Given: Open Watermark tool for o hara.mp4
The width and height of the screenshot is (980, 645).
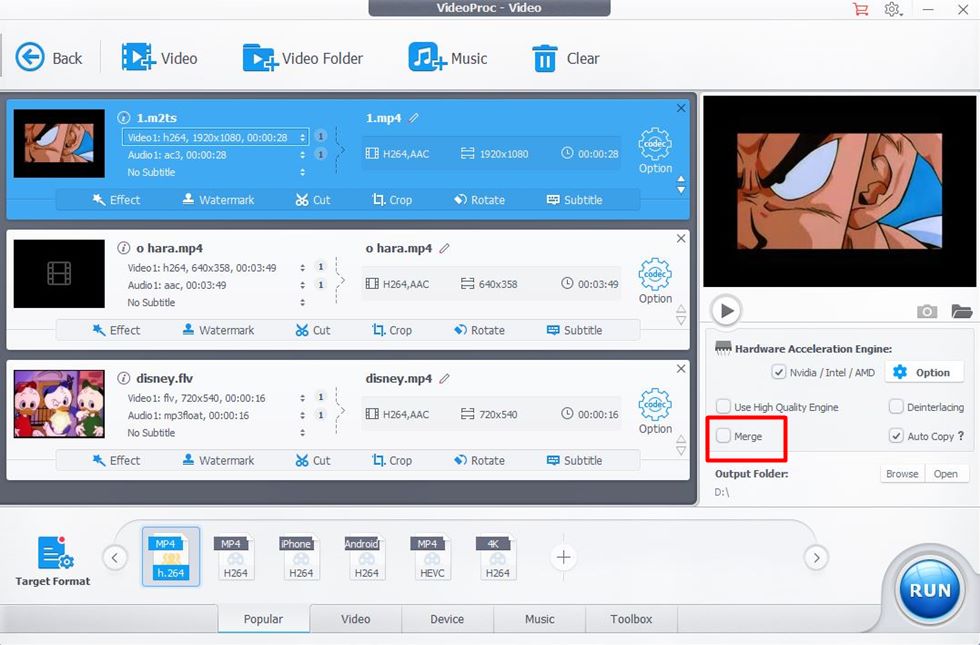Looking at the screenshot, I should pos(218,330).
